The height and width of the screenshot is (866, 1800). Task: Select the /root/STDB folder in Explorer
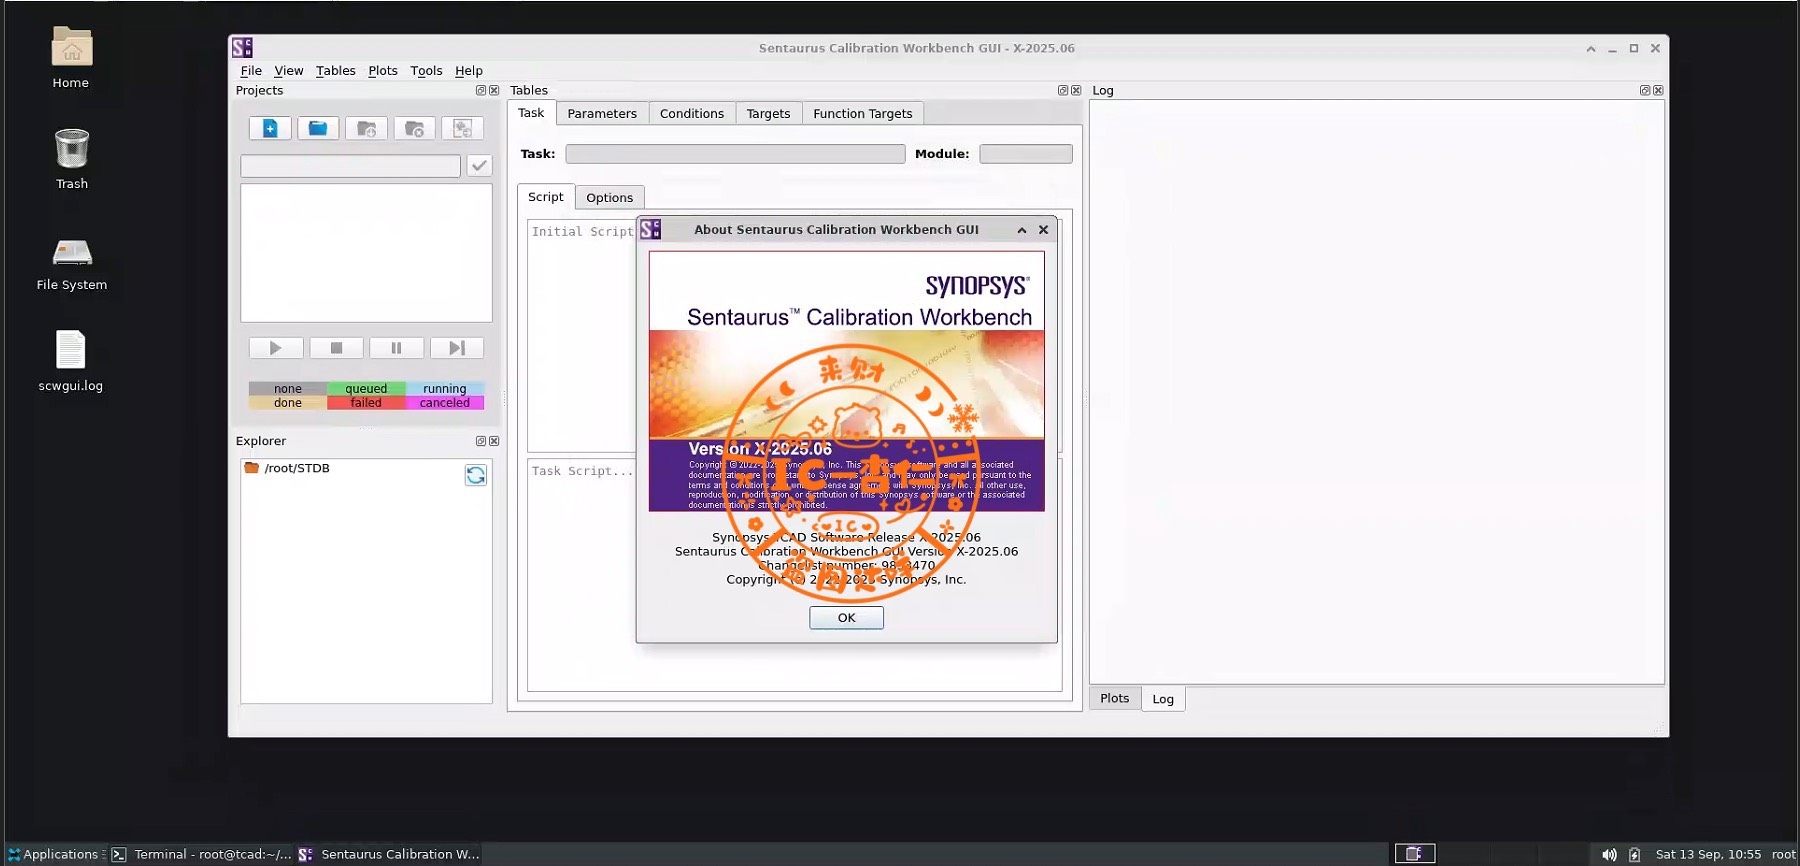point(297,468)
